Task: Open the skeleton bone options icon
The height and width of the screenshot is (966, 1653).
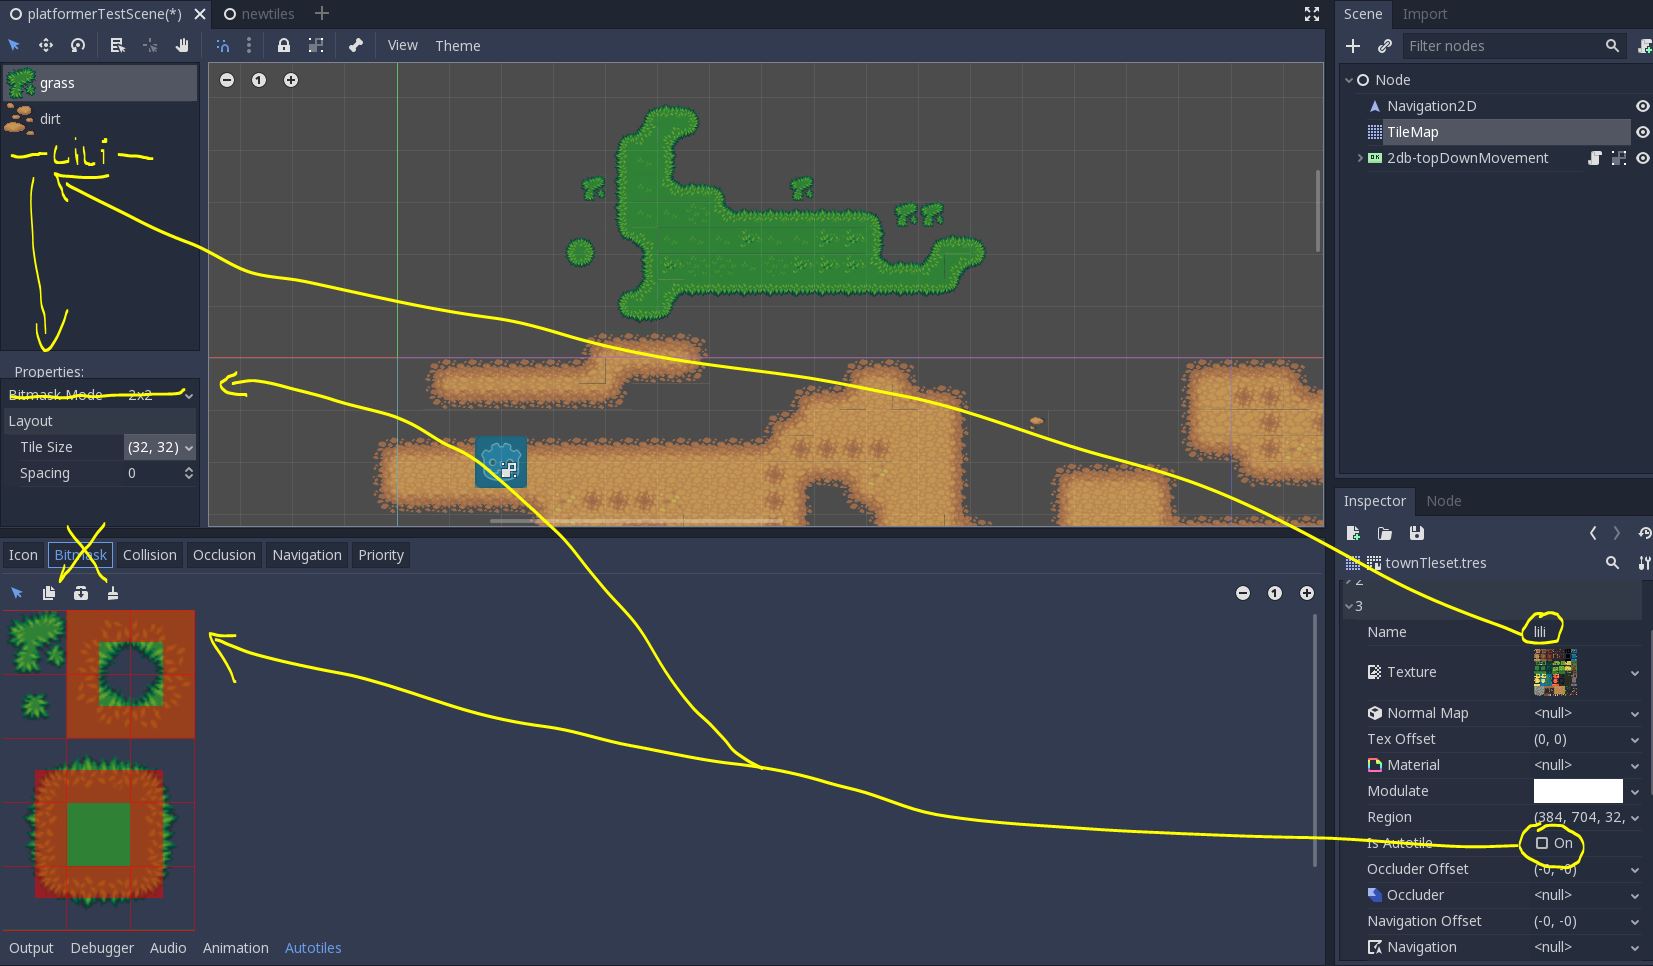Action: point(355,45)
